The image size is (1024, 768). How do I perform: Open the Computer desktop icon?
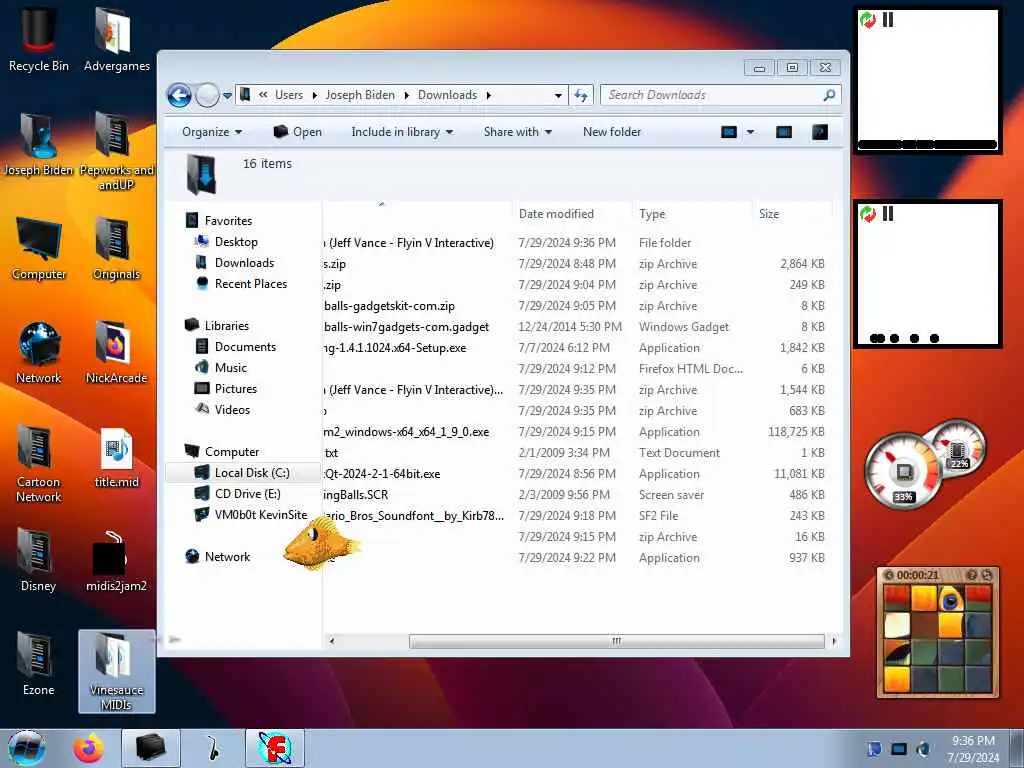pyautogui.click(x=39, y=248)
